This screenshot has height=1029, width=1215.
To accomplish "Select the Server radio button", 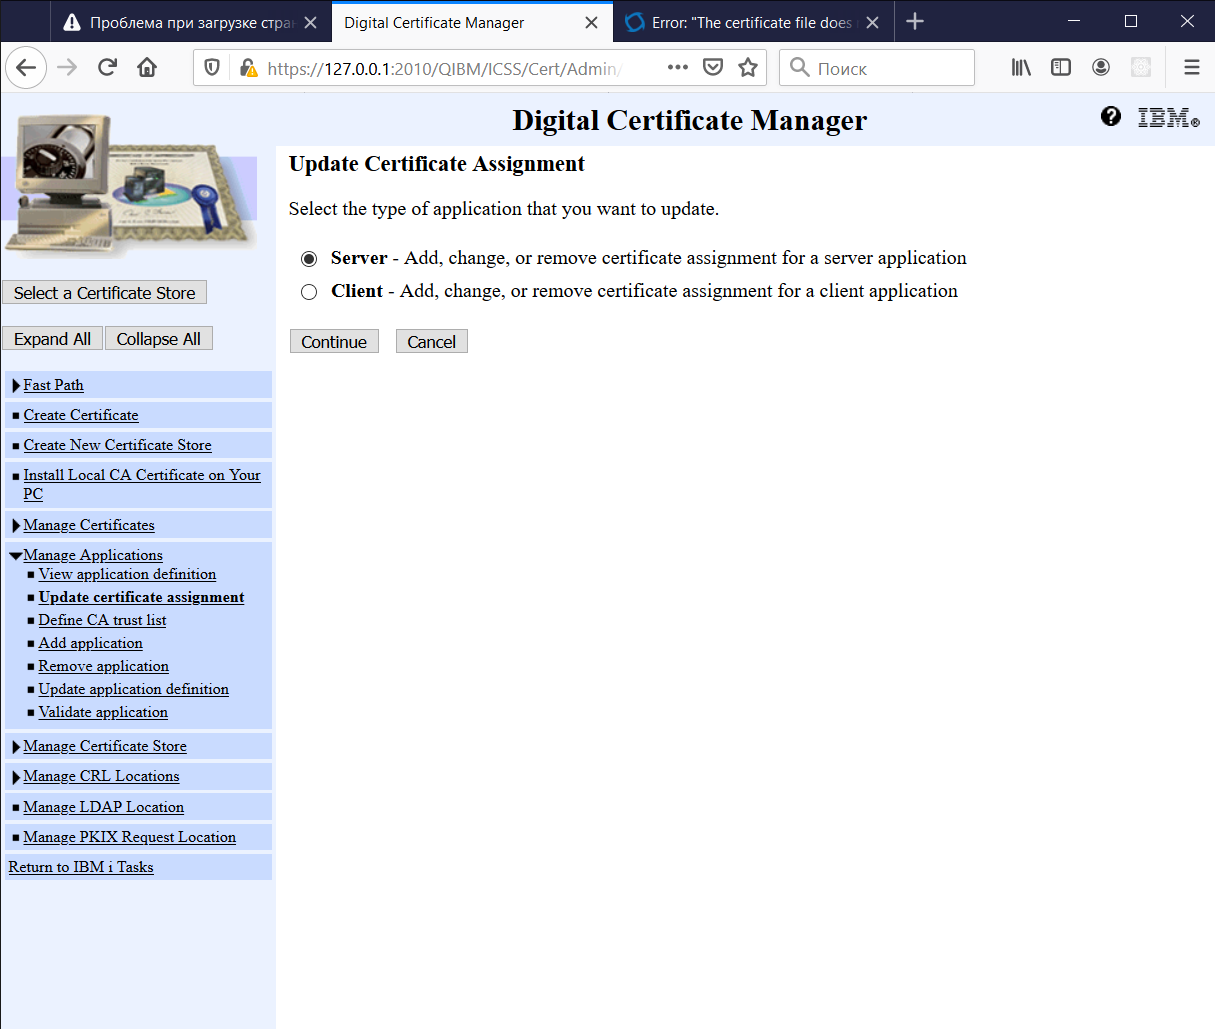I will tap(309, 259).
